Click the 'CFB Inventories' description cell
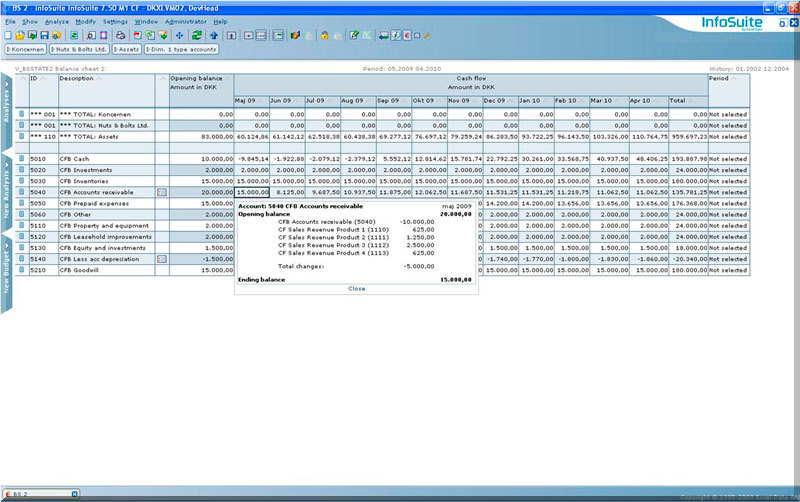Image resolution: width=800 pixels, height=502 pixels. (x=107, y=181)
